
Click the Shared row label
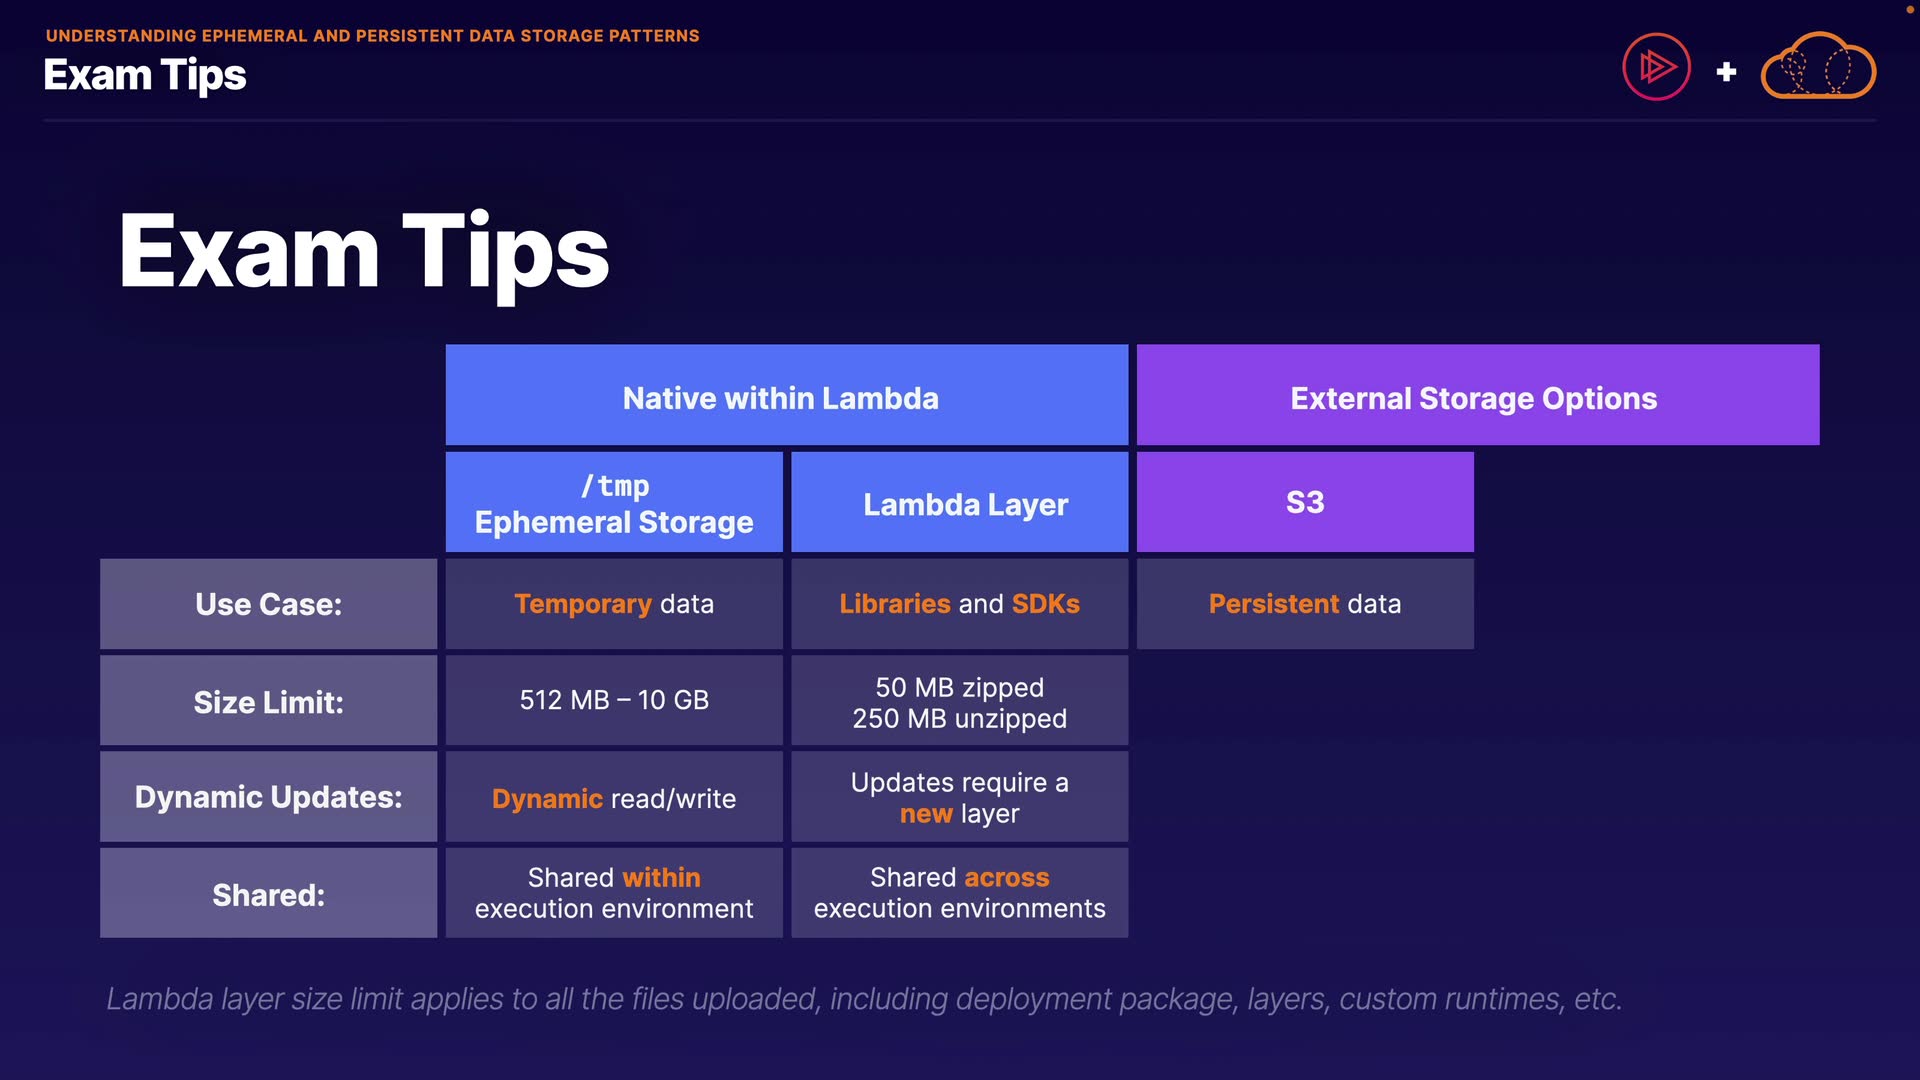click(268, 894)
